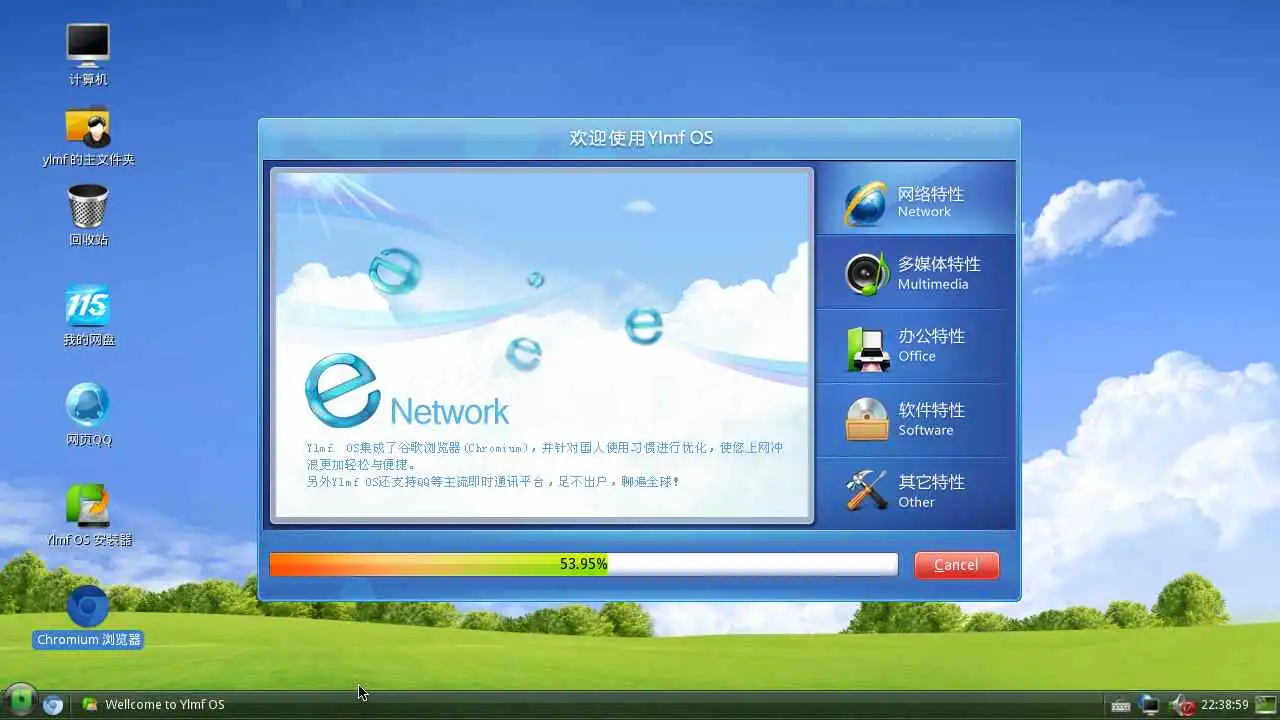
Task: Select the 多媒体特性 Multimedia tab
Action: click(x=915, y=273)
